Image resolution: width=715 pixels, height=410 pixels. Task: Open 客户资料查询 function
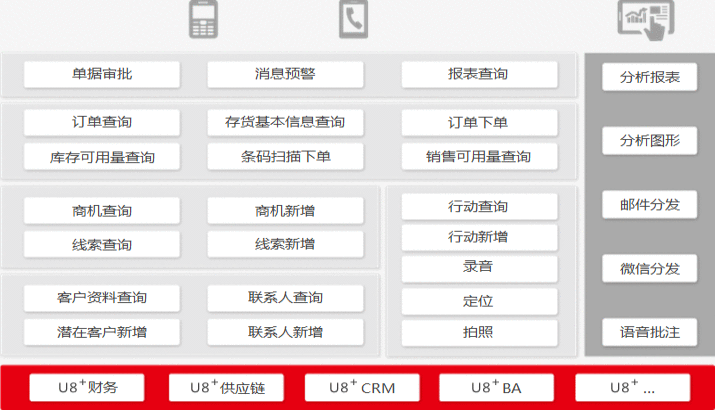point(102,298)
